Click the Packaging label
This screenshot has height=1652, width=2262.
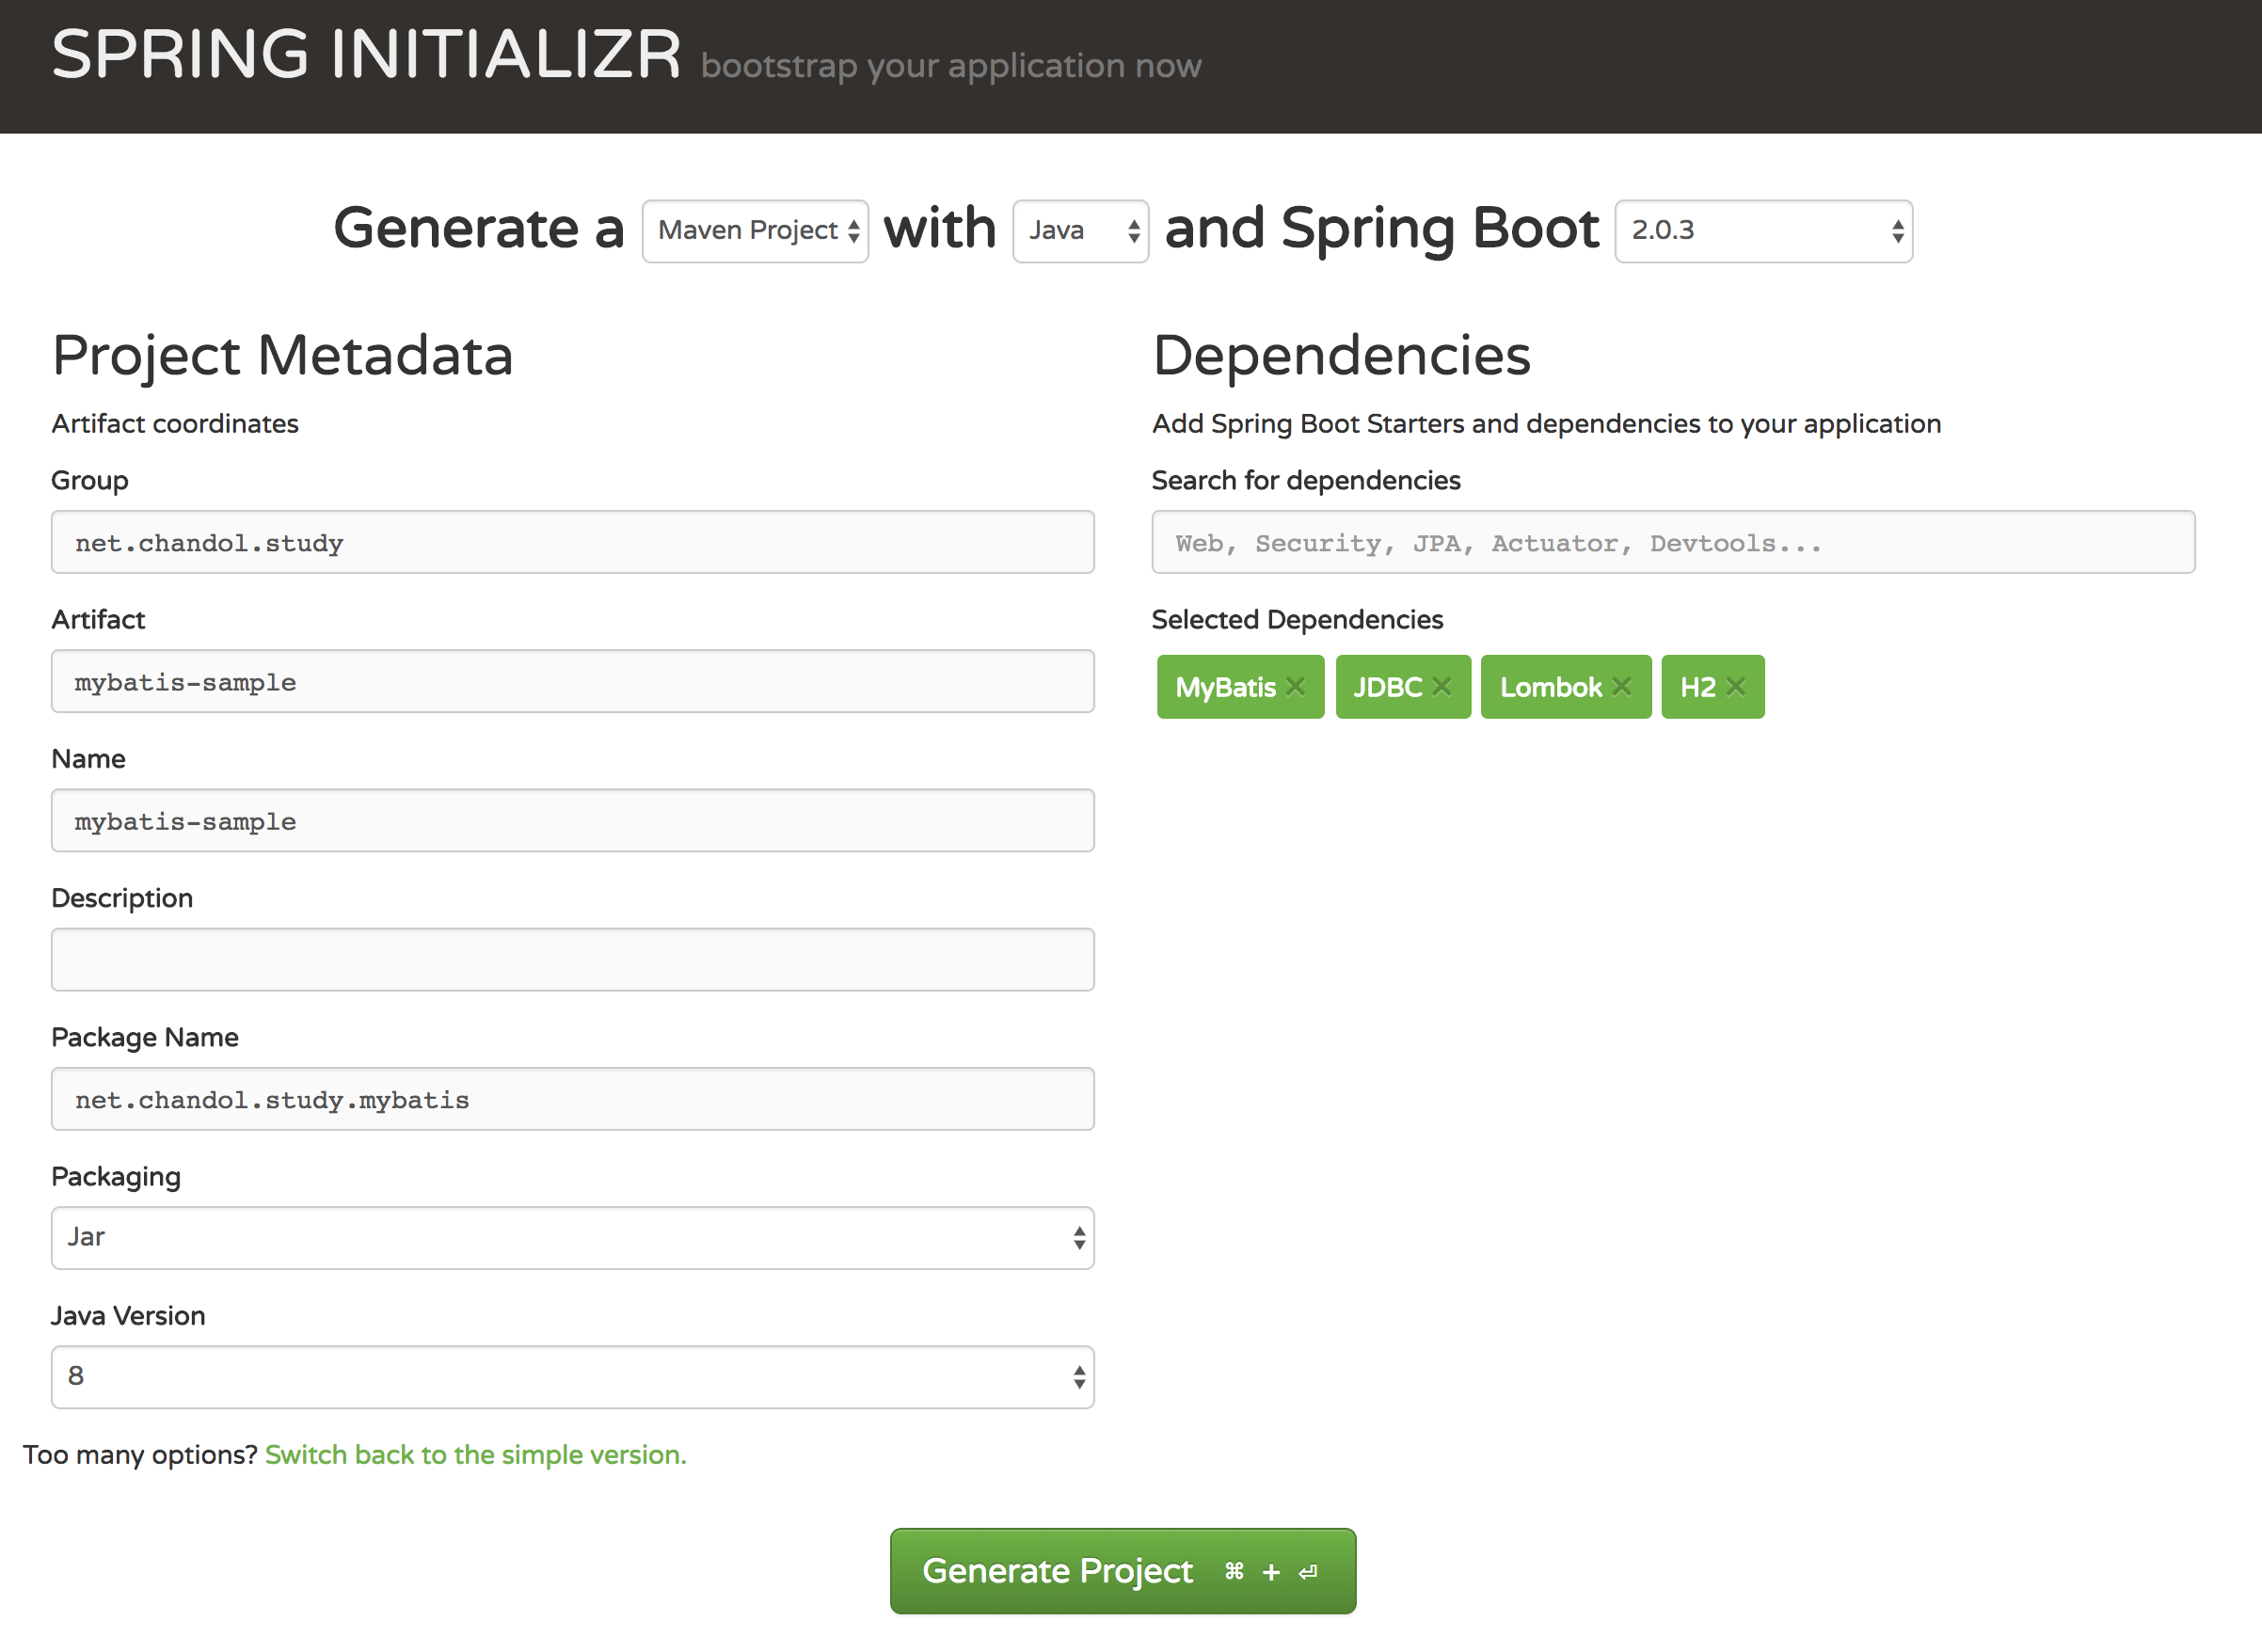click(116, 1177)
